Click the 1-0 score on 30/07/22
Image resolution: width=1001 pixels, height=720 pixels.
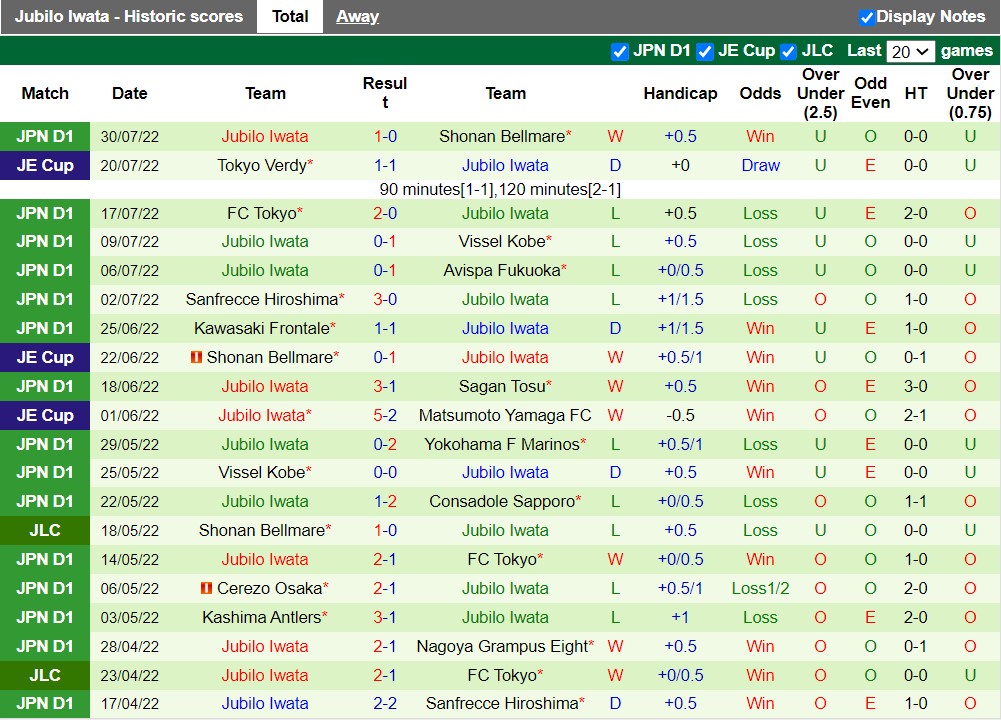(385, 137)
